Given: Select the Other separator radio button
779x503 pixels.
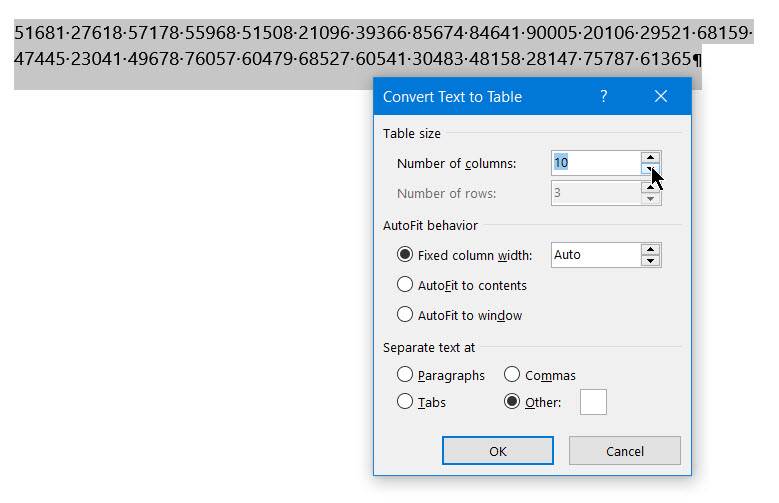Looking at the screenshot, I should pos(512,402).
